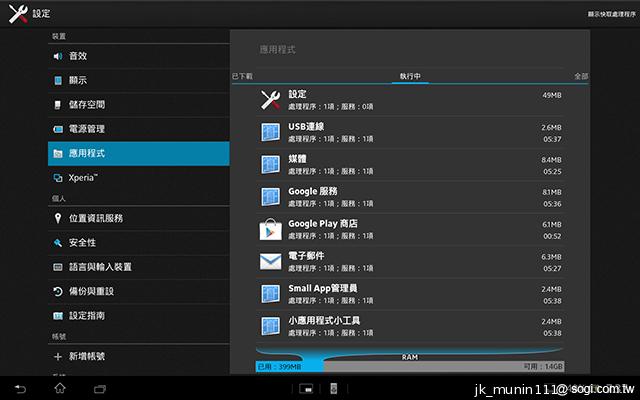Click 電源管理 label text
640x400 pixels.
[87, 129]
